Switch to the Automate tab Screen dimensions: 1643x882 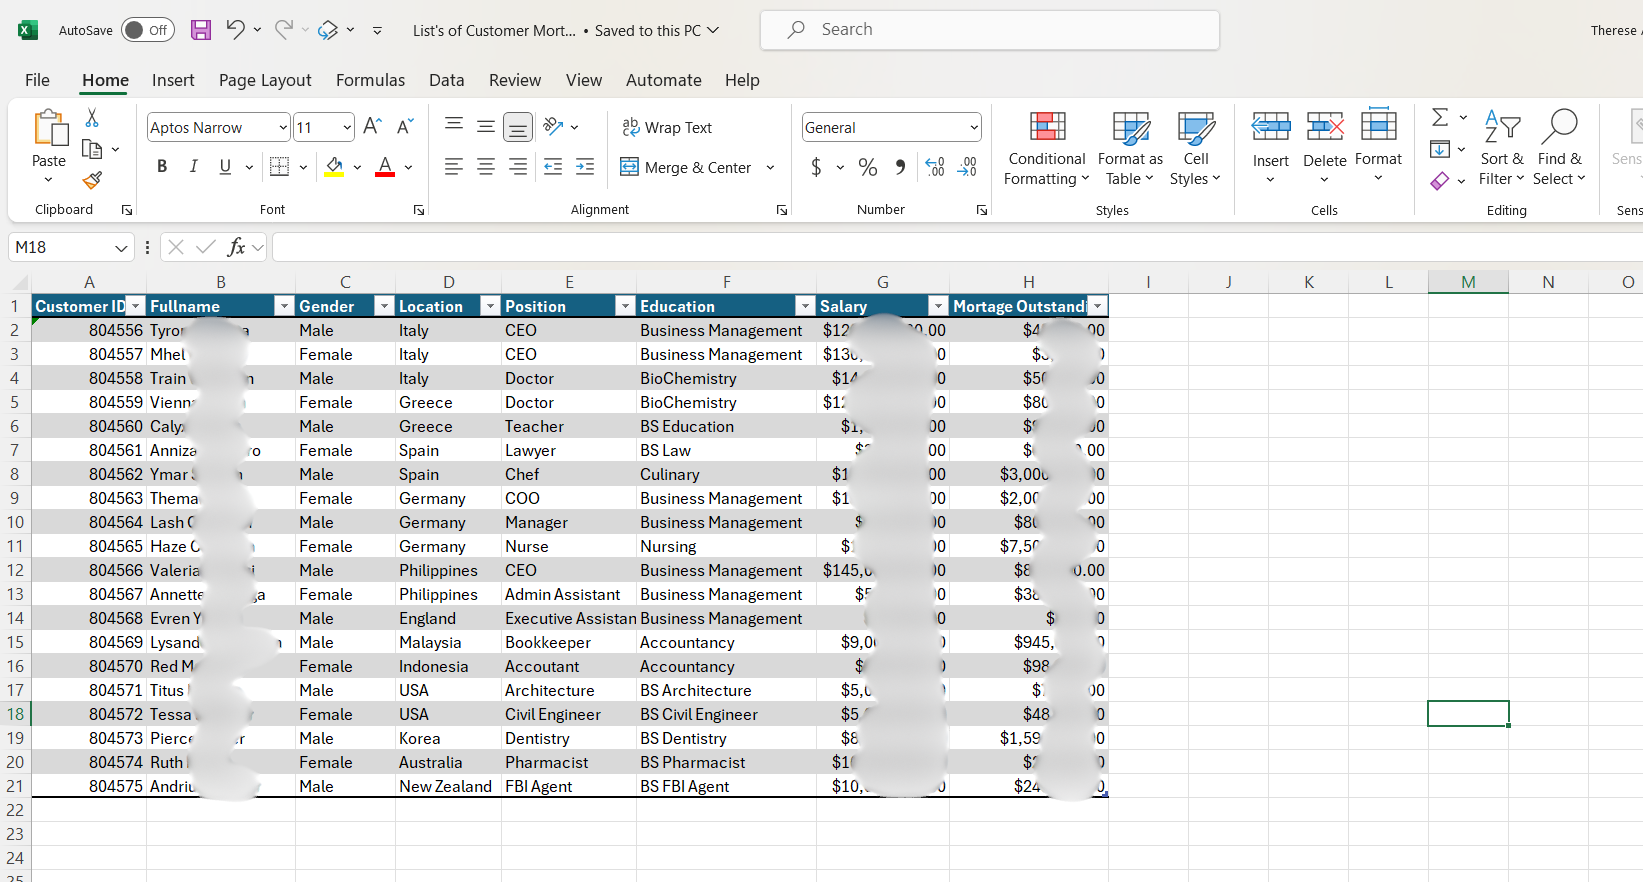(664, 80)
